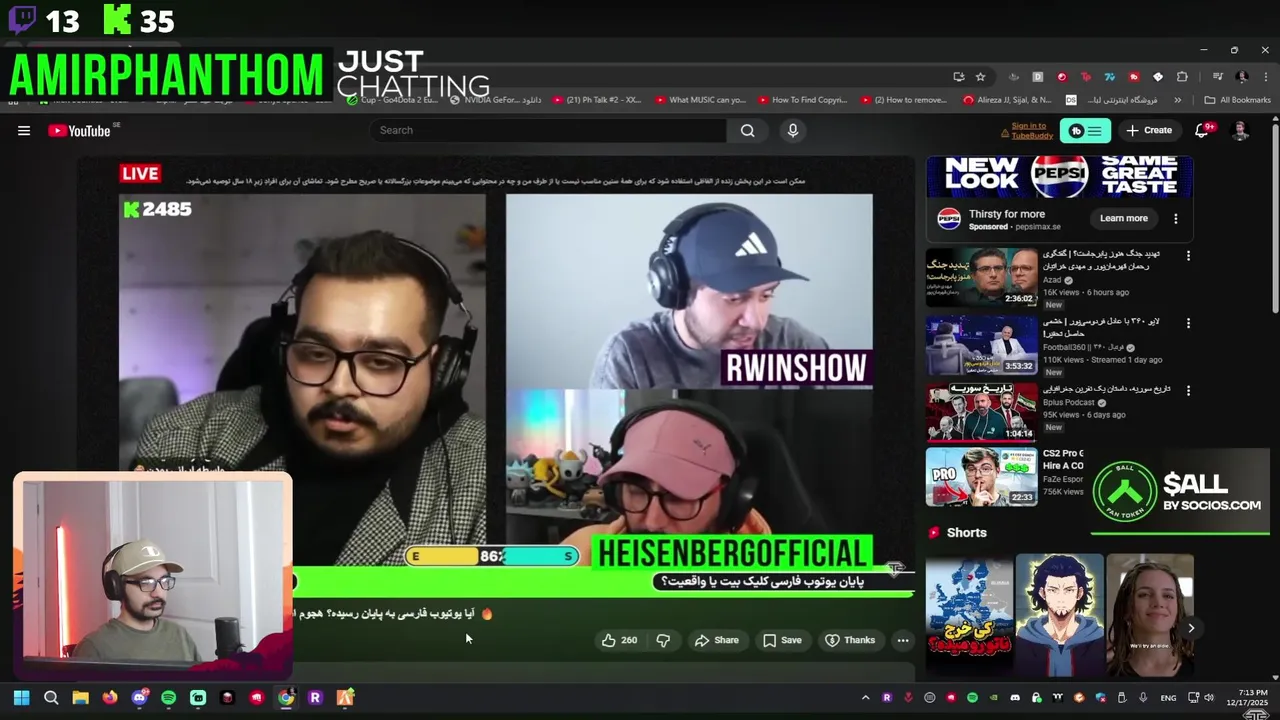1280x720 pixels.
Task: Open the Bplus Podcast 1:04:14 thumbnail
Action: pos(982,412)
